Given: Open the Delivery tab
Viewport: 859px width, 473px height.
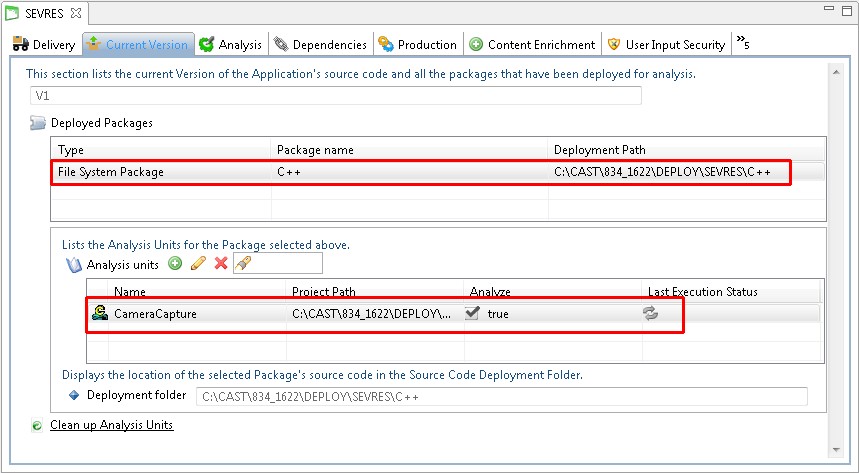Looking at the screenshot, I should tap(44, 44).
